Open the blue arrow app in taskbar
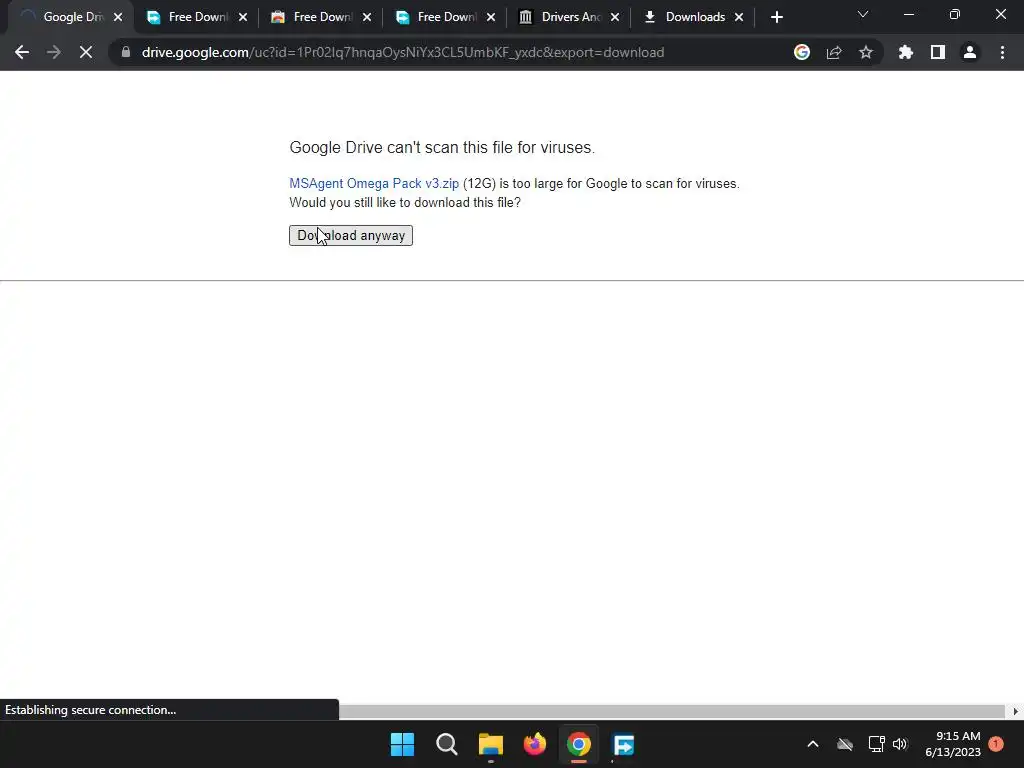The image size is (1024, 768). (623, 744)
